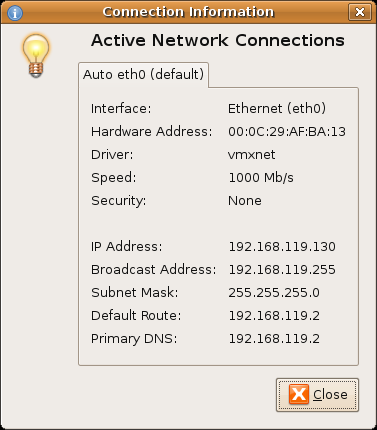The width and height of the screenshot is (377, 430).
Task: Click the Primary DNS value
Action: pyautogui.click(x=274, y=339)
